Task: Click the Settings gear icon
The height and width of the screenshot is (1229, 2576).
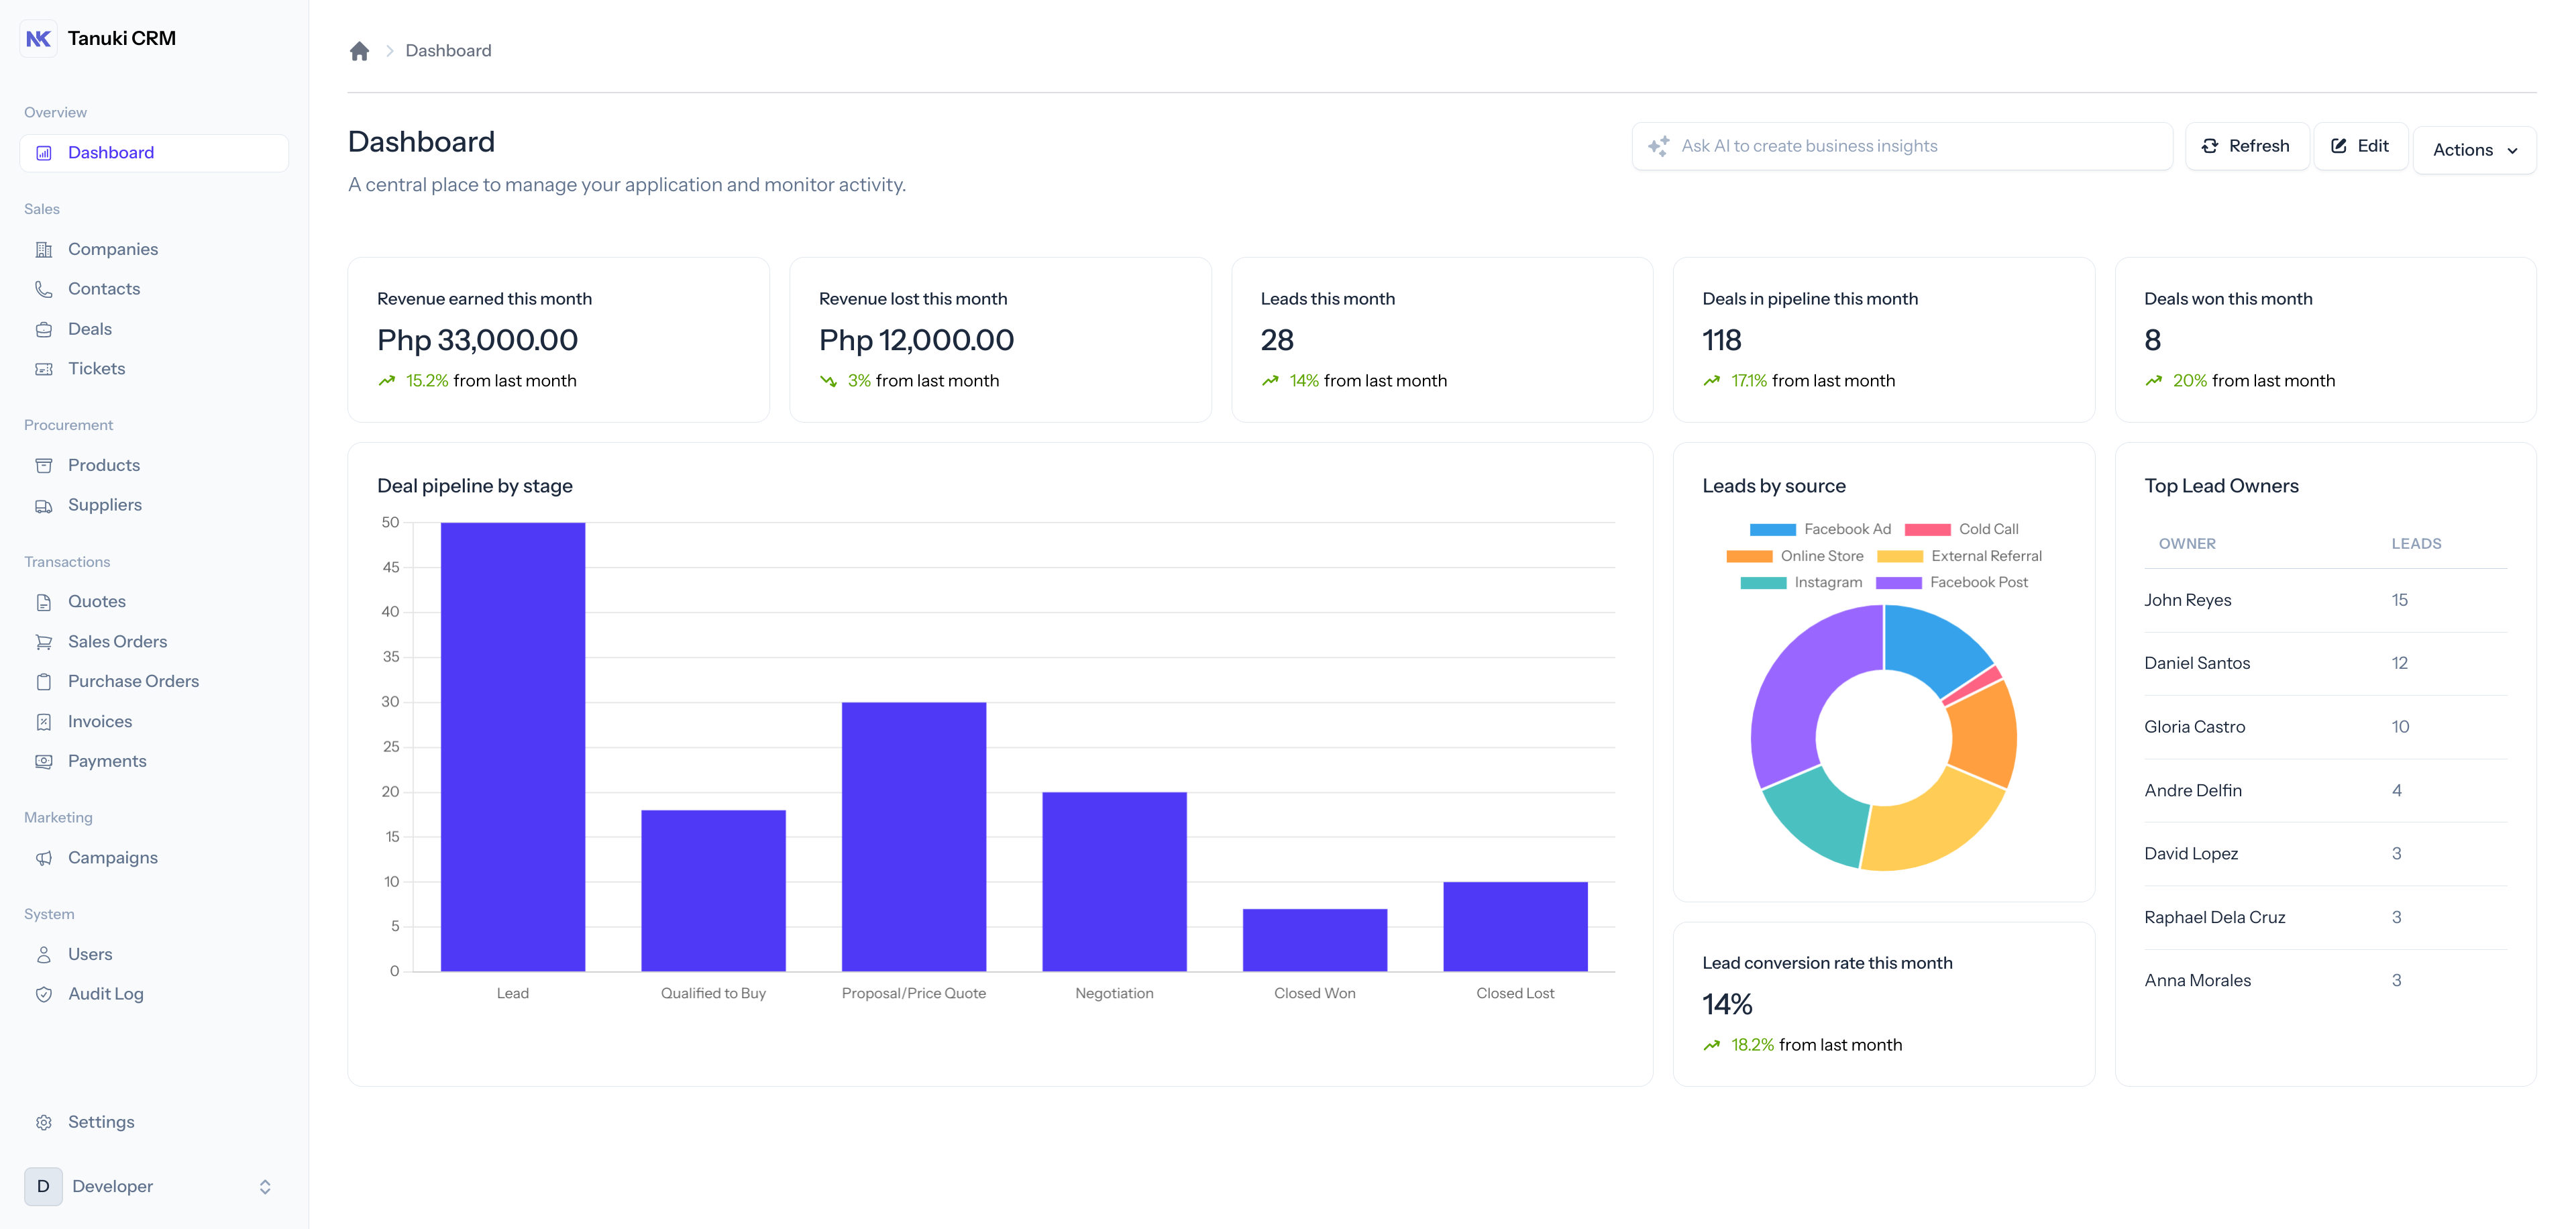Action: 44,1122
